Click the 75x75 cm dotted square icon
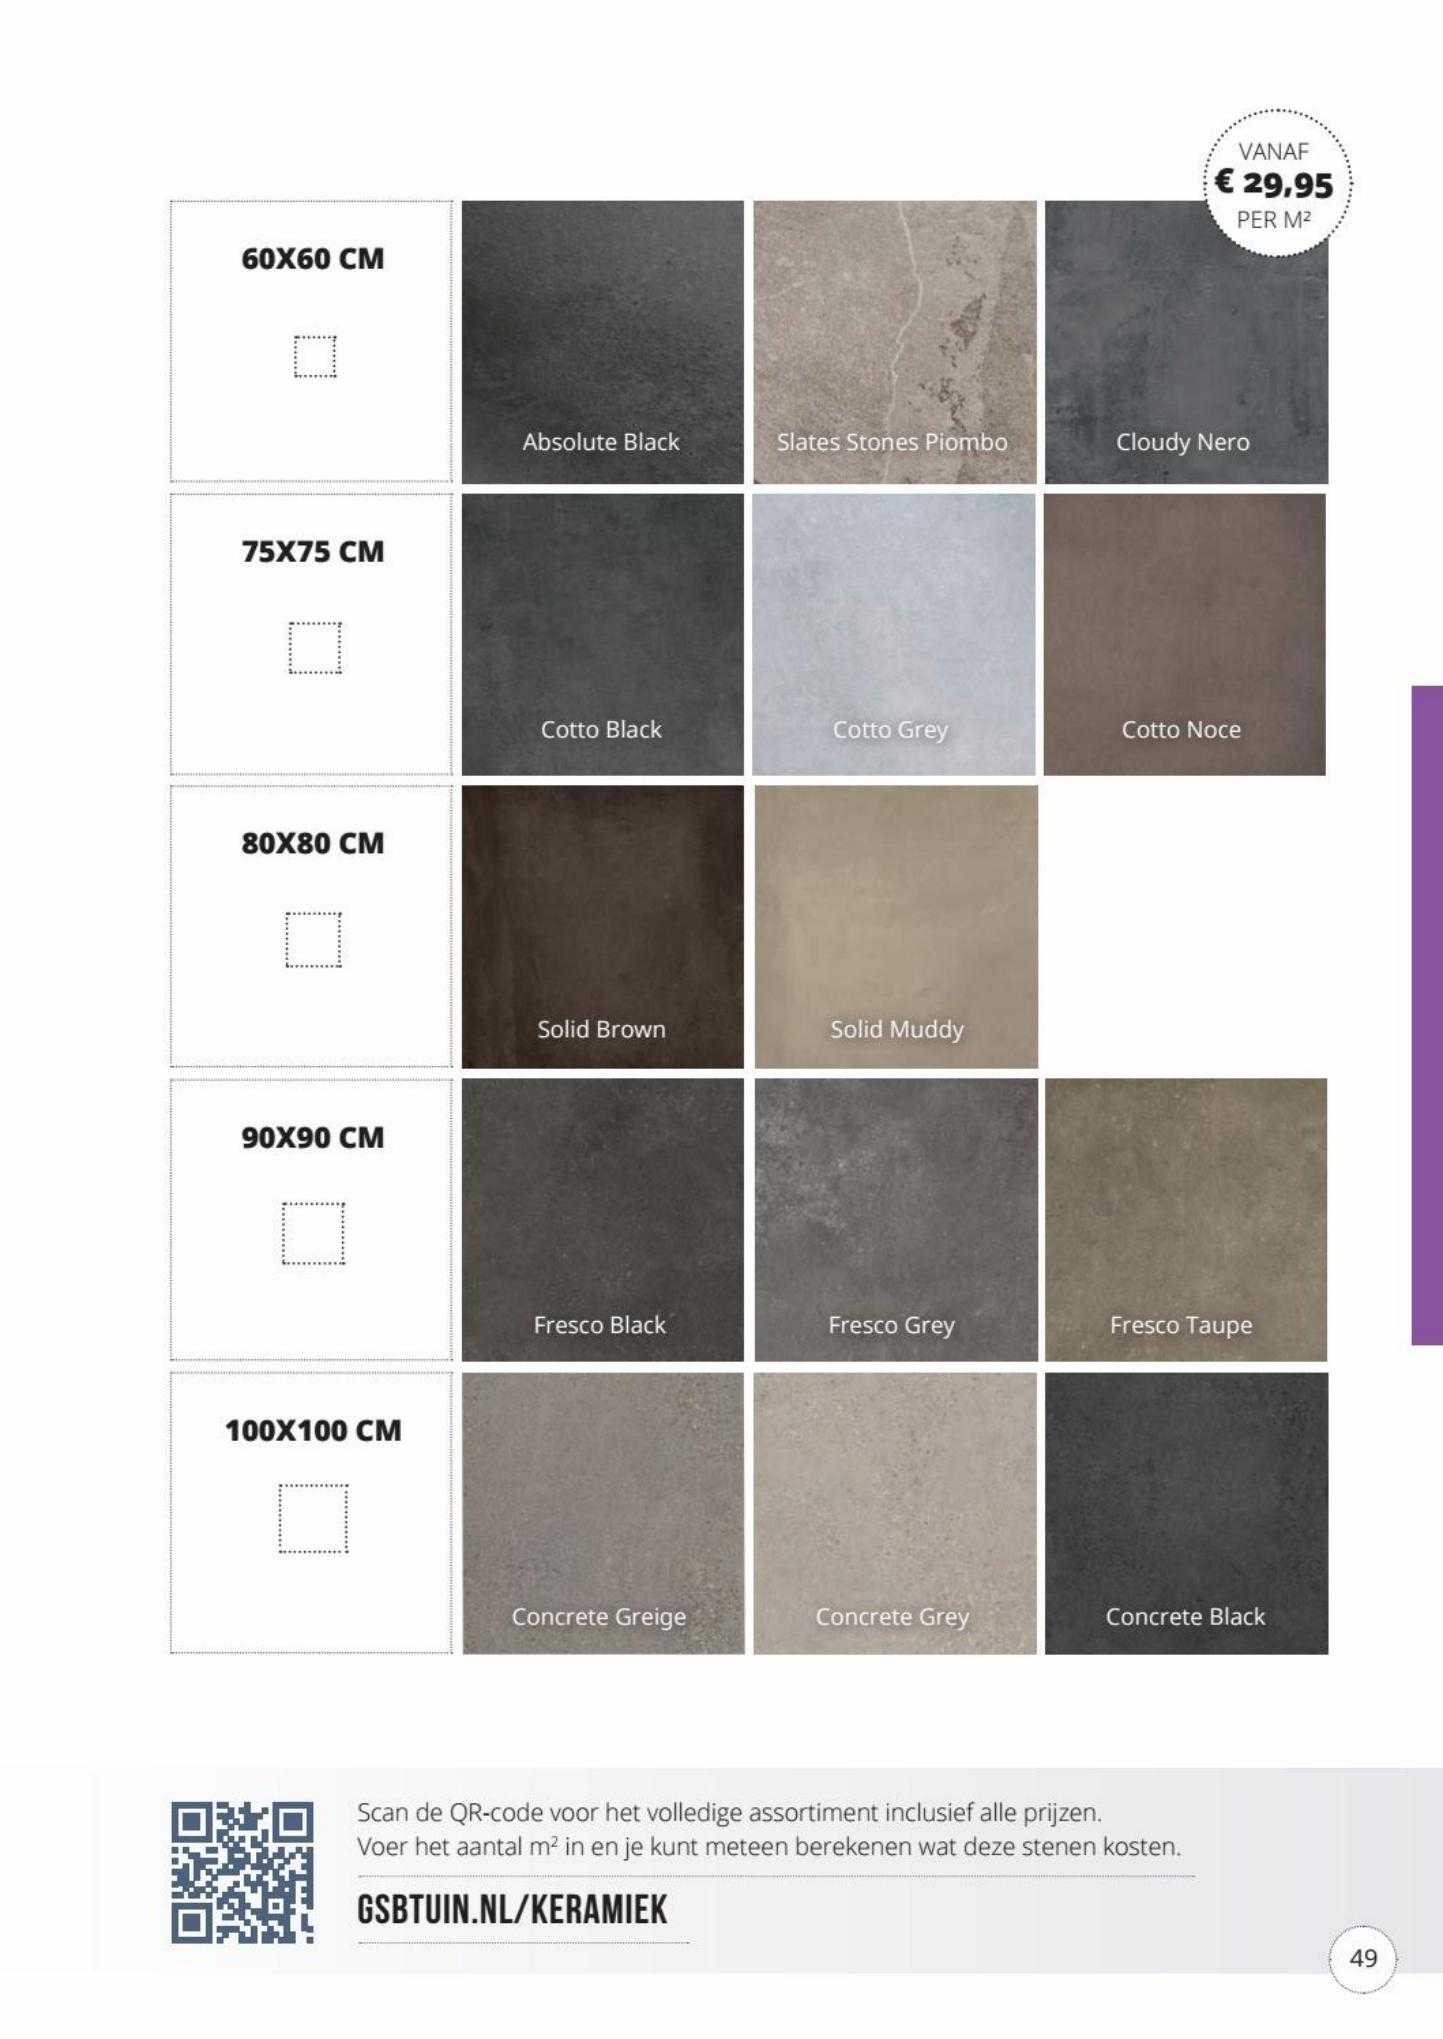The width and height of the screenshot is (1443, 2039). tap(315, 648)
